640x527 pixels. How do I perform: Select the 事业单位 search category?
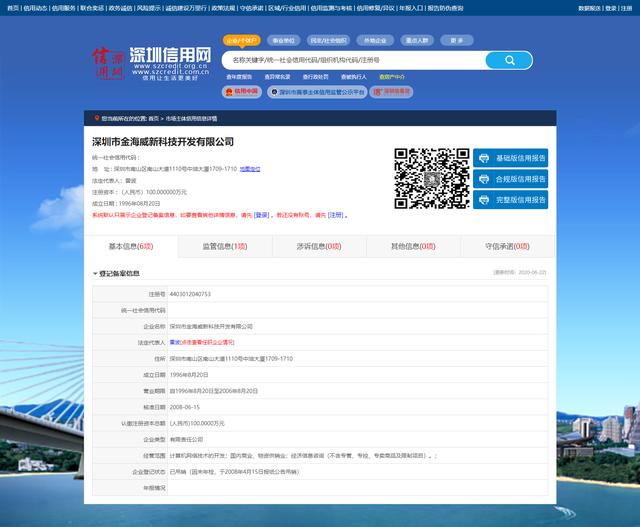click(284, 40)
